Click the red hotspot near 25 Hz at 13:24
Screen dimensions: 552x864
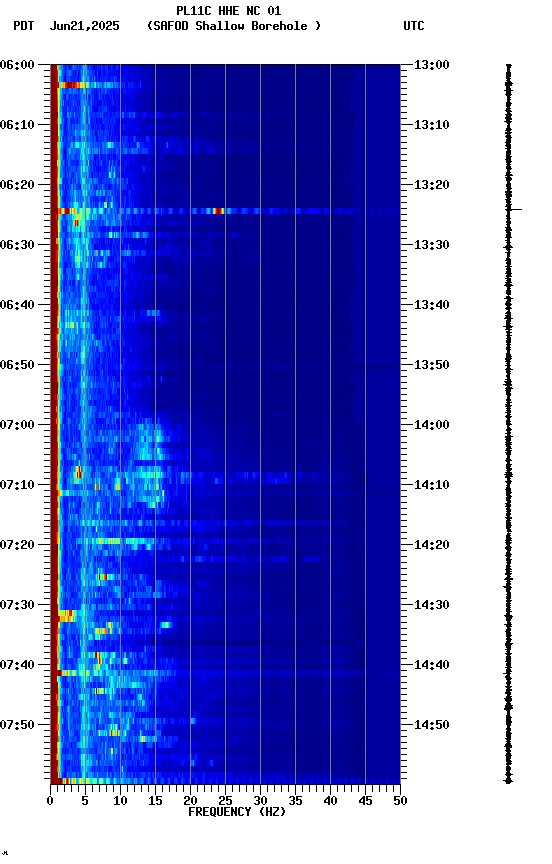point(219,211)
